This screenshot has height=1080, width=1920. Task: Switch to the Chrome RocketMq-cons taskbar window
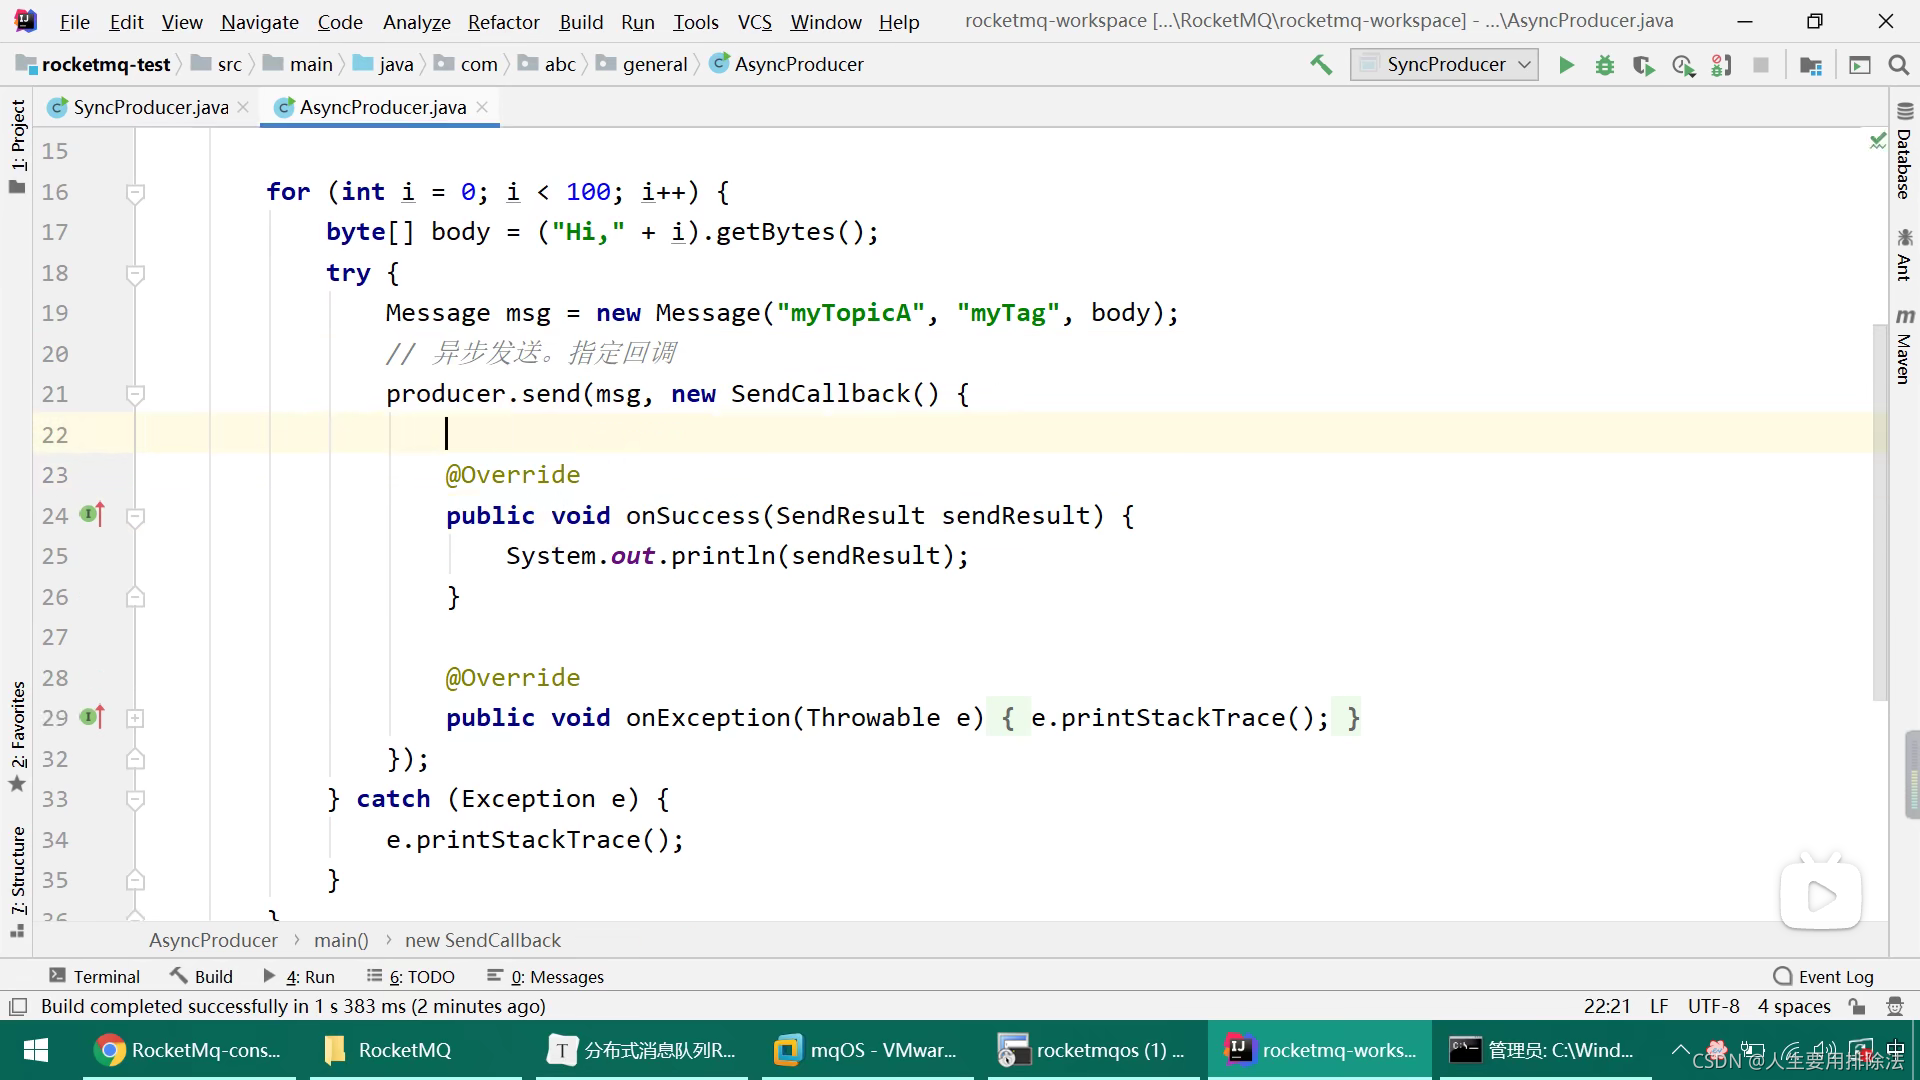click(189, 1050)
